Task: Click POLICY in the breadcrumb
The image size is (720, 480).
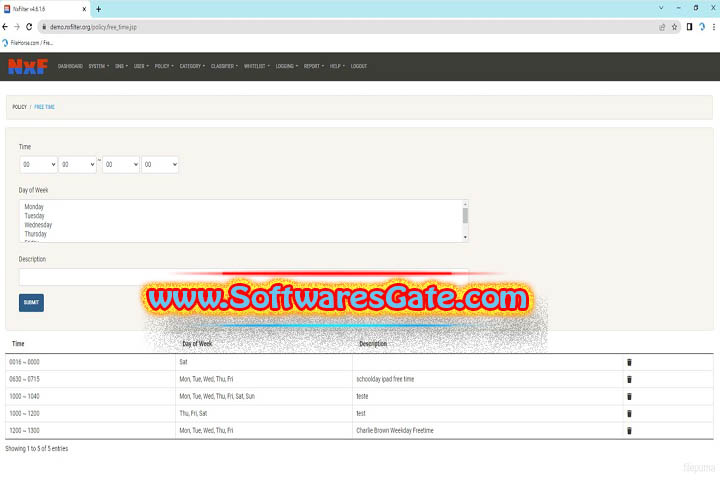Action: coord(19,107)
